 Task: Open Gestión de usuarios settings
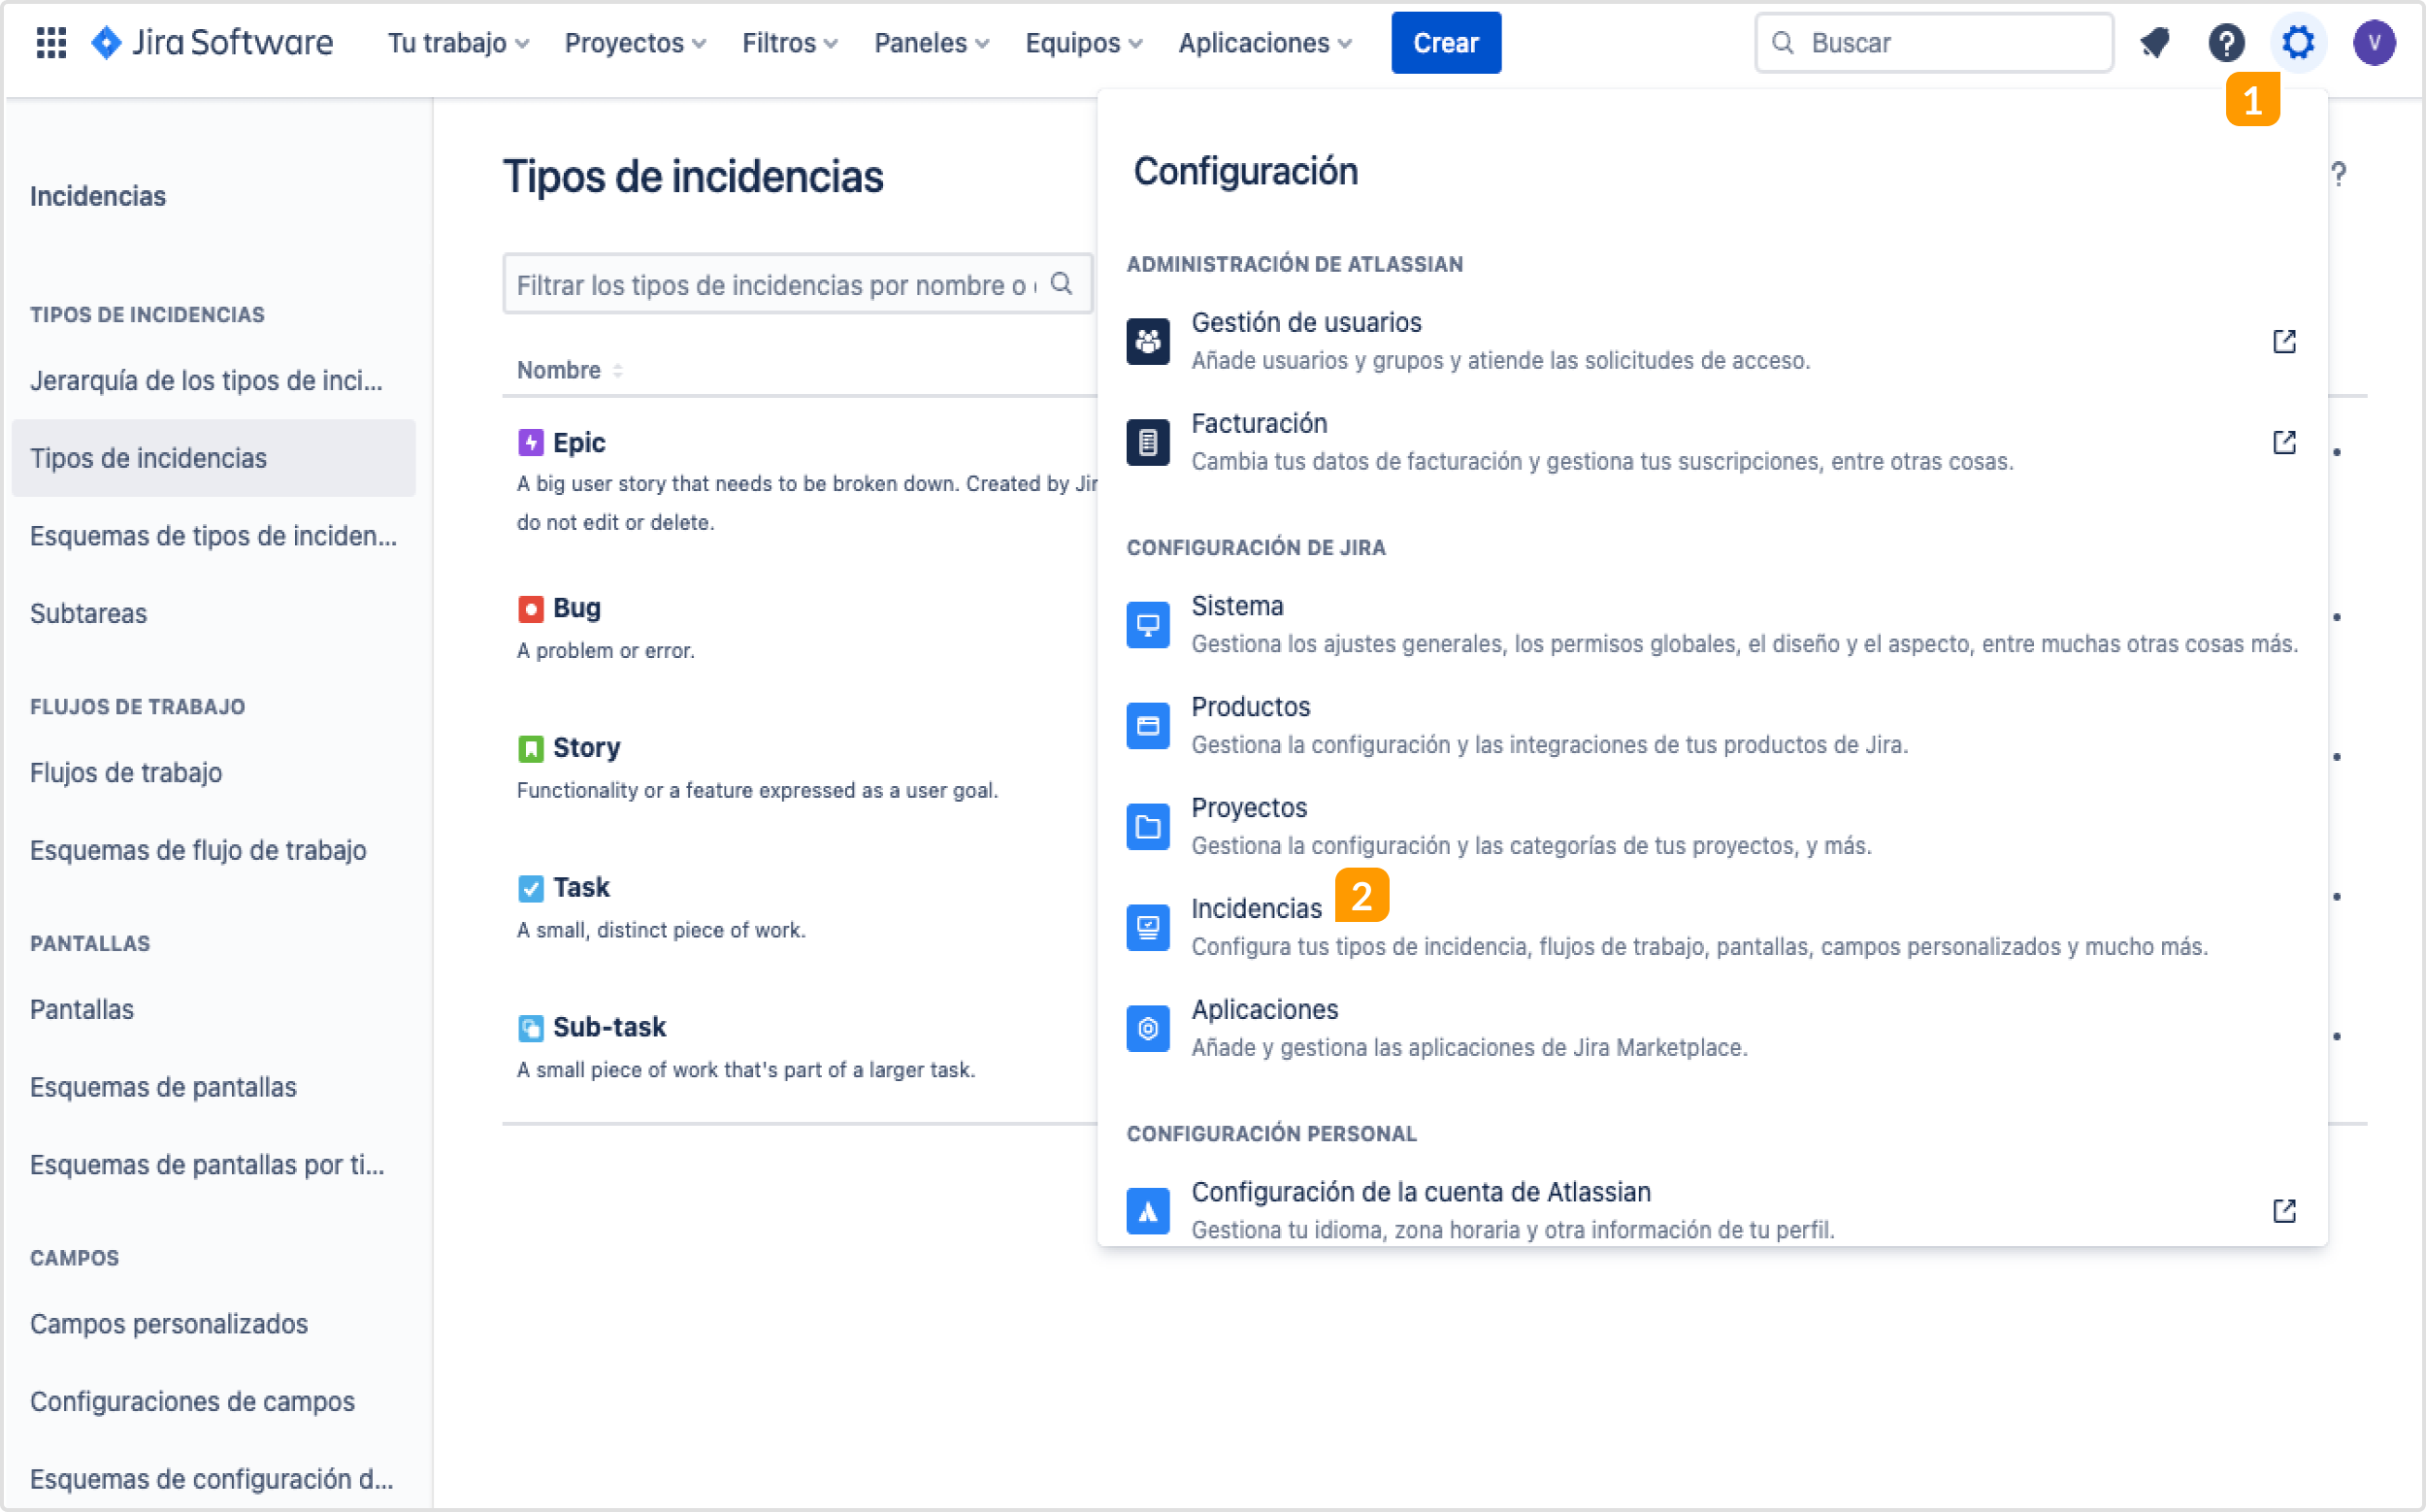pyautogui.click(x=1711, y=341)
